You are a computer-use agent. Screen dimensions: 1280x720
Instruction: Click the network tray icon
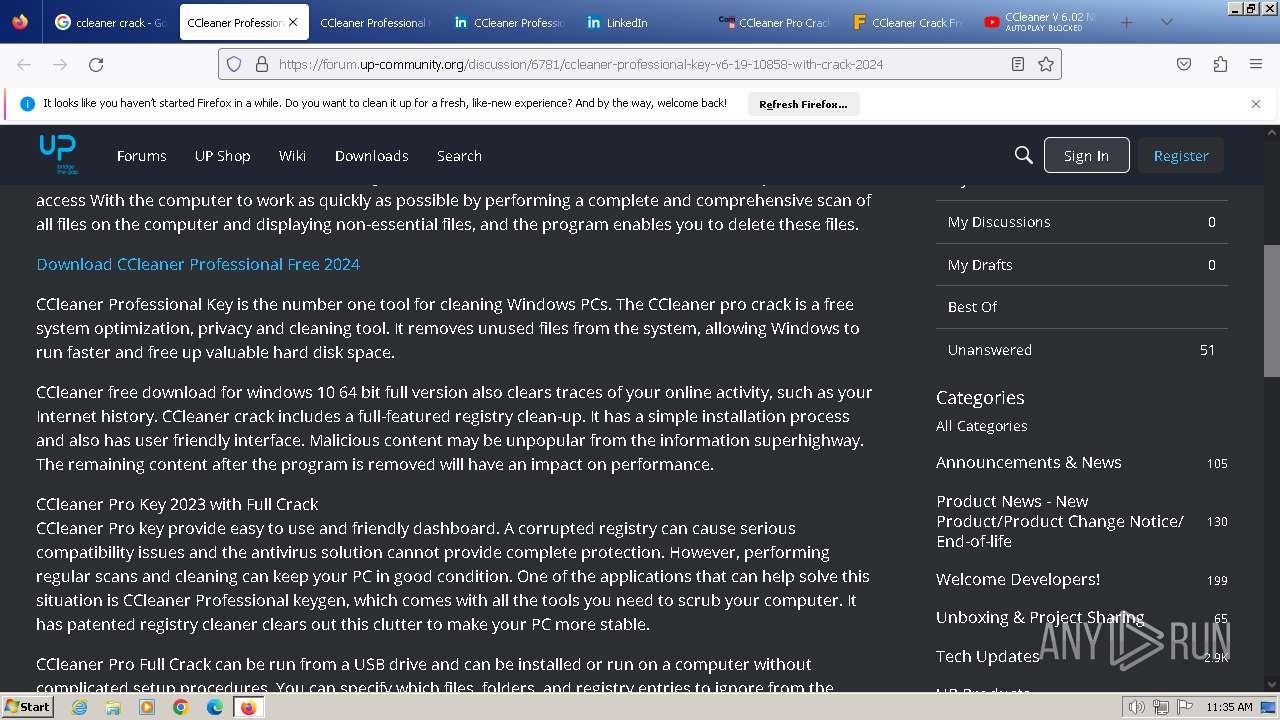point(1161,707)
